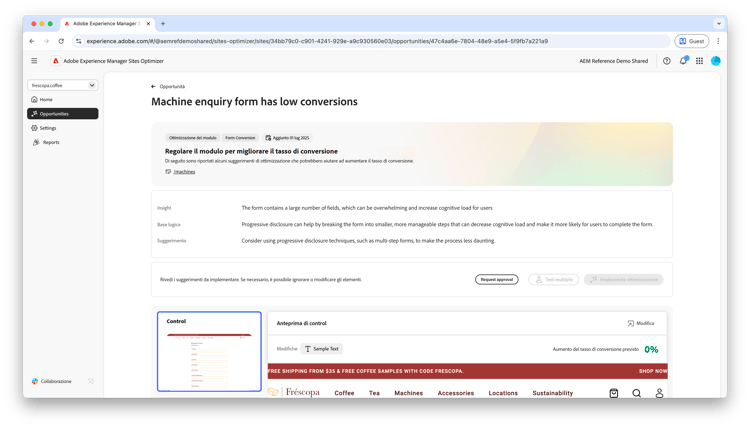Open the help question mark icon
Image resolution: width=750 pixels, height=428 pixels.
click(666, 61)
